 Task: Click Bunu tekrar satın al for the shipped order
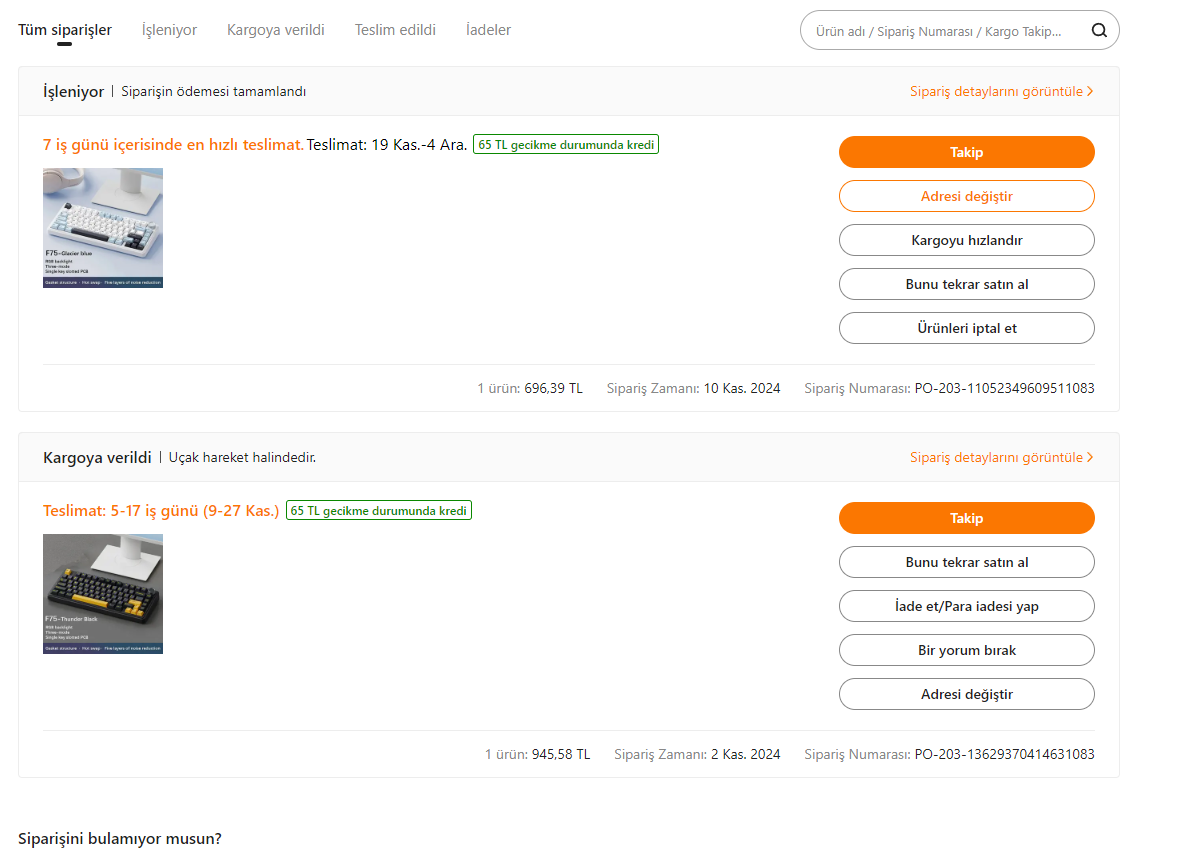point(966,562)
